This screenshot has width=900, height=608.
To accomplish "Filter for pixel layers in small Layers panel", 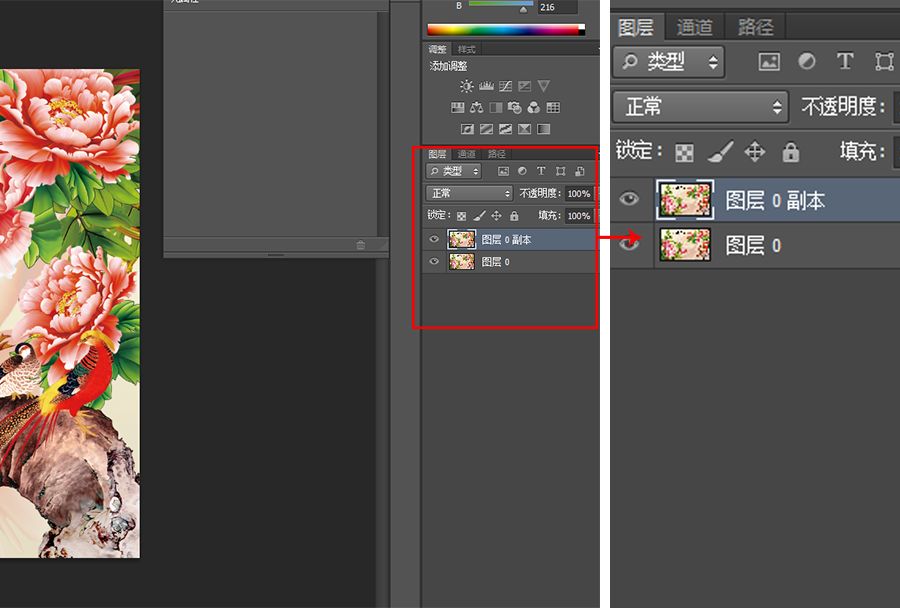I will [x=503, y=171].
